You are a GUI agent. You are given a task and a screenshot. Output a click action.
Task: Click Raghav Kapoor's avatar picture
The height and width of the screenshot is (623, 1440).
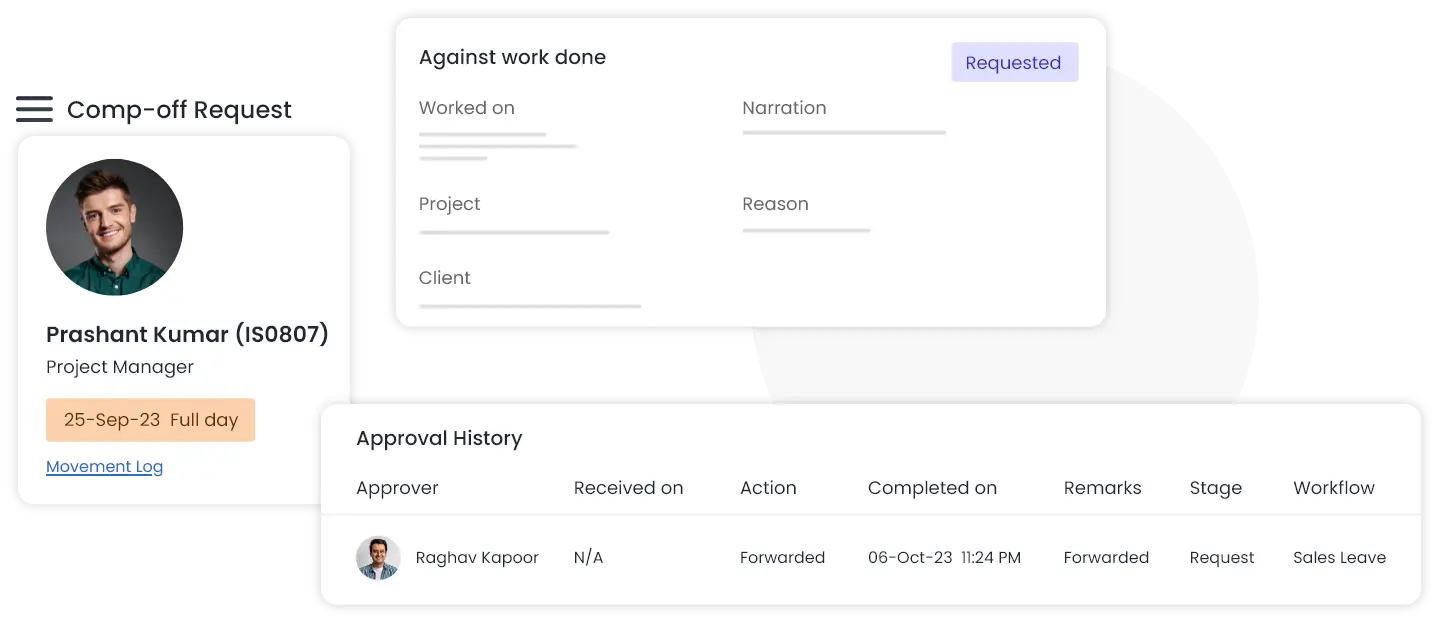pyautogui.click(x=378, y=558)
